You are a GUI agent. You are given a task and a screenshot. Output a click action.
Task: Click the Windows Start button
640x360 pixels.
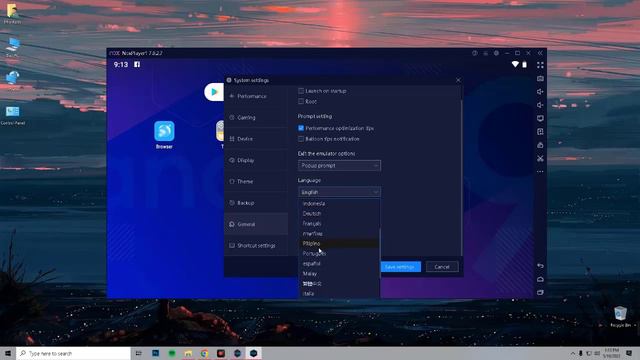pos(8,353)
